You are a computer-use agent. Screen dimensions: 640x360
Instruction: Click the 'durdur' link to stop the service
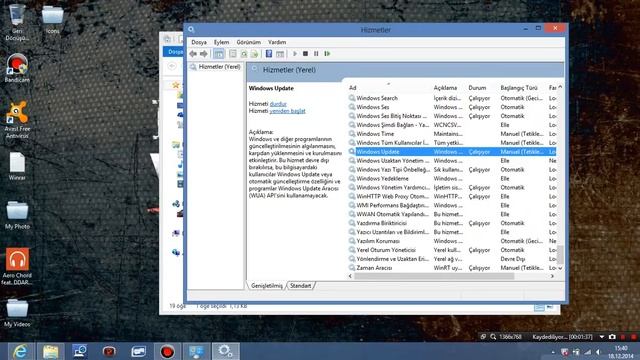tap(278, 104)
